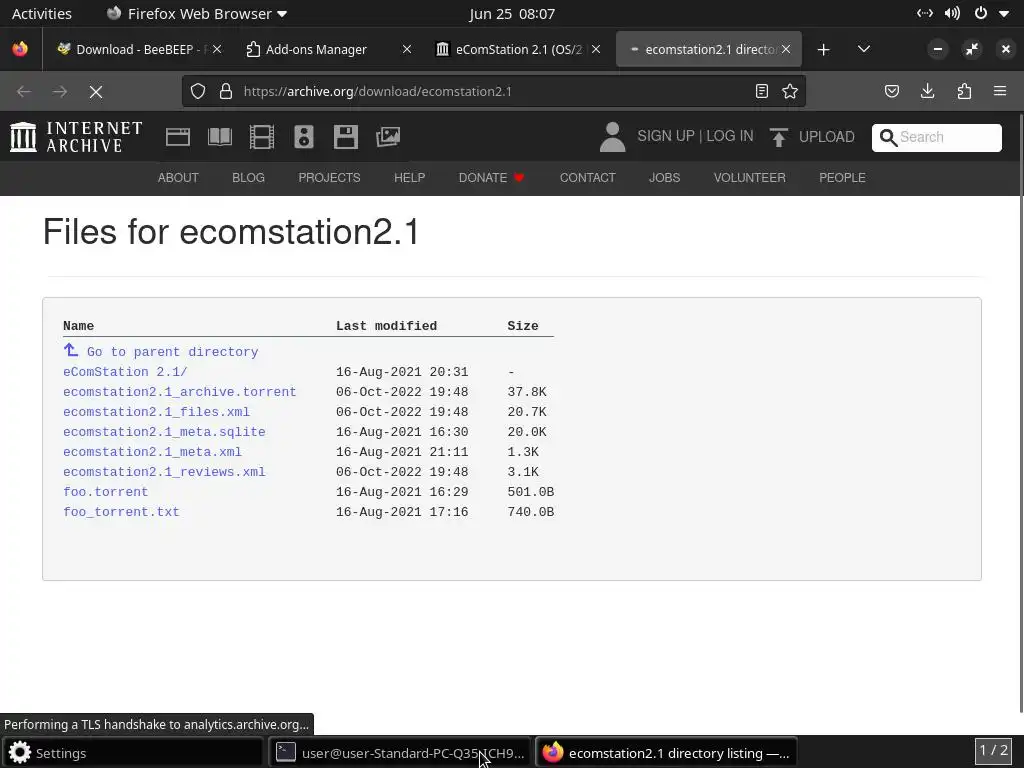Open ecomstation2.1_meta.xml
Image resolution: width=1024 pixels, height=768 pixels.
[x=152, y=452]
